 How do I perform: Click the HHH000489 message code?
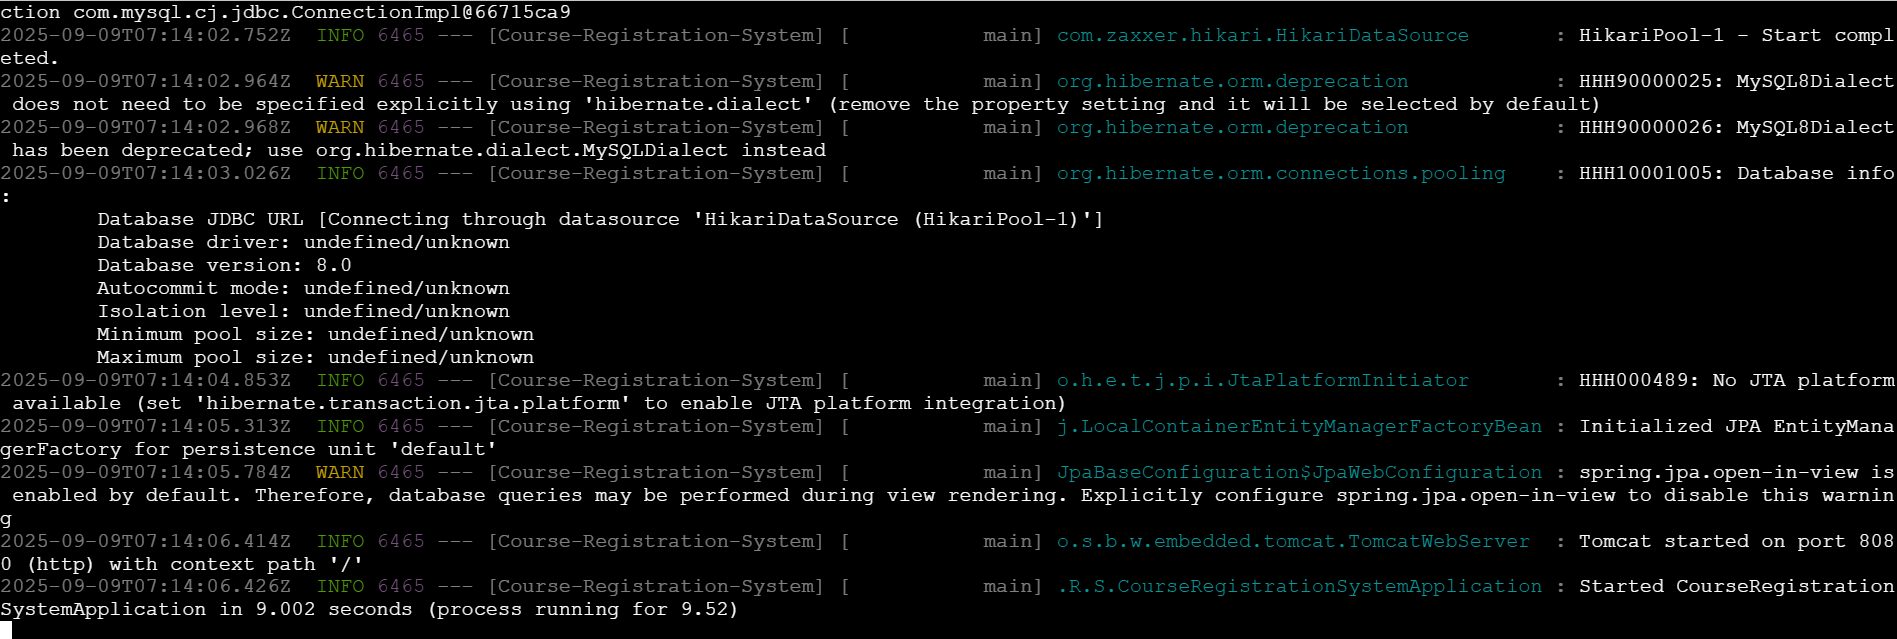click(x=1638, y=380)
